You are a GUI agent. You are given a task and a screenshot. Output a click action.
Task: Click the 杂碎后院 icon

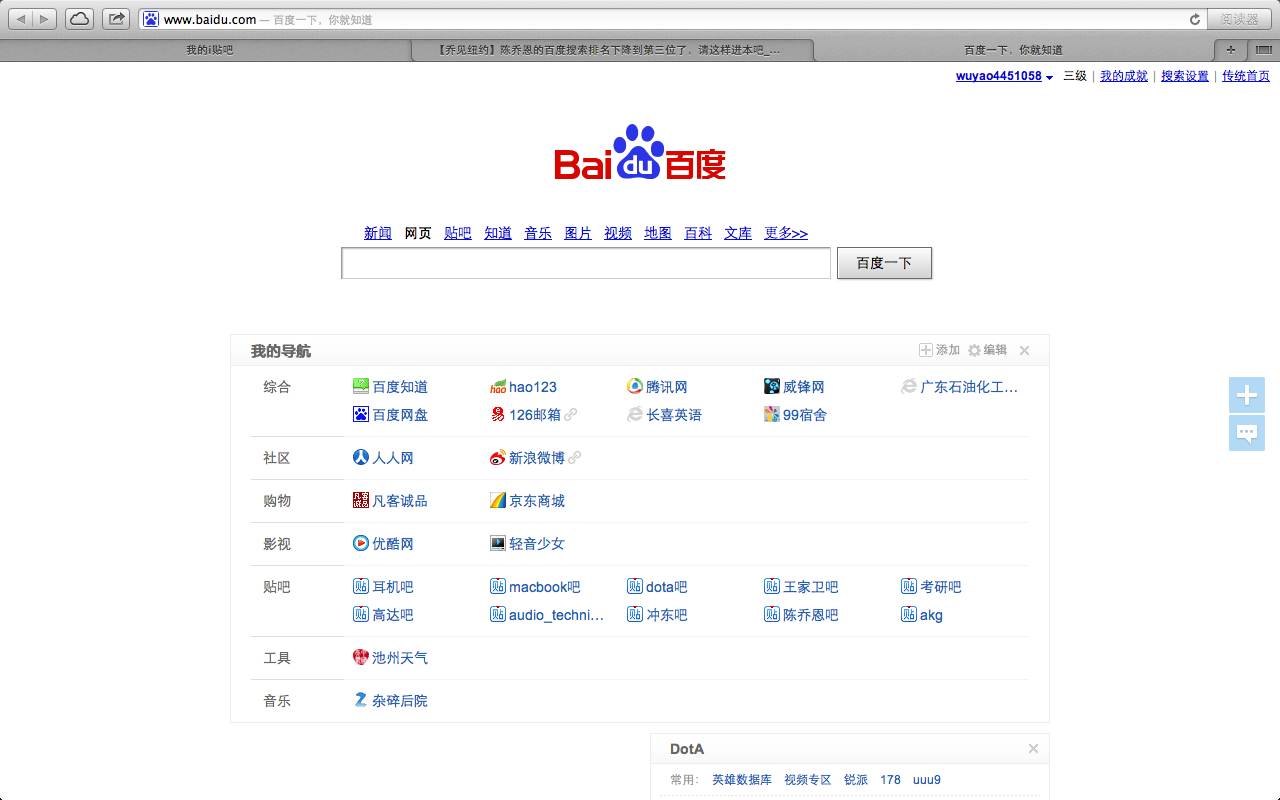[361, 700]
